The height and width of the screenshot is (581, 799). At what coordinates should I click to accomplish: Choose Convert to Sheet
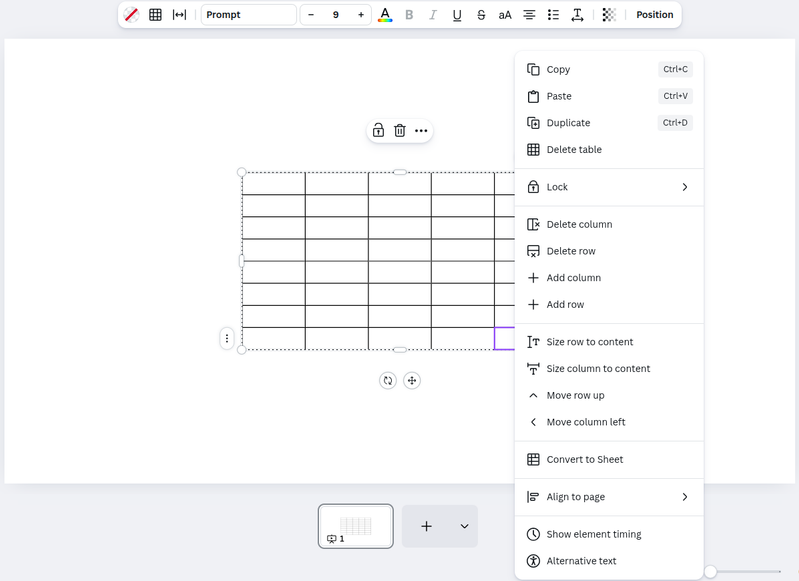609,459
